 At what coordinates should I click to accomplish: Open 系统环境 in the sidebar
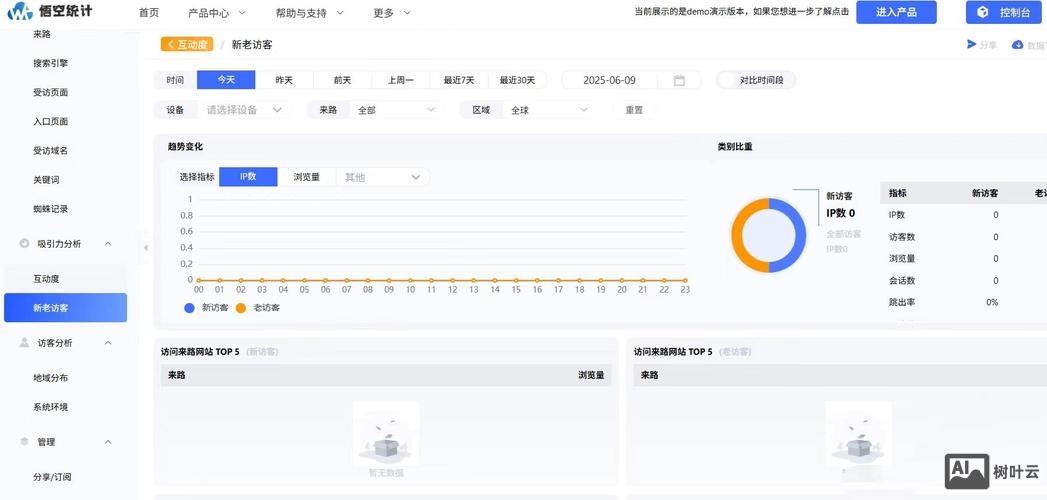point(51,407)
